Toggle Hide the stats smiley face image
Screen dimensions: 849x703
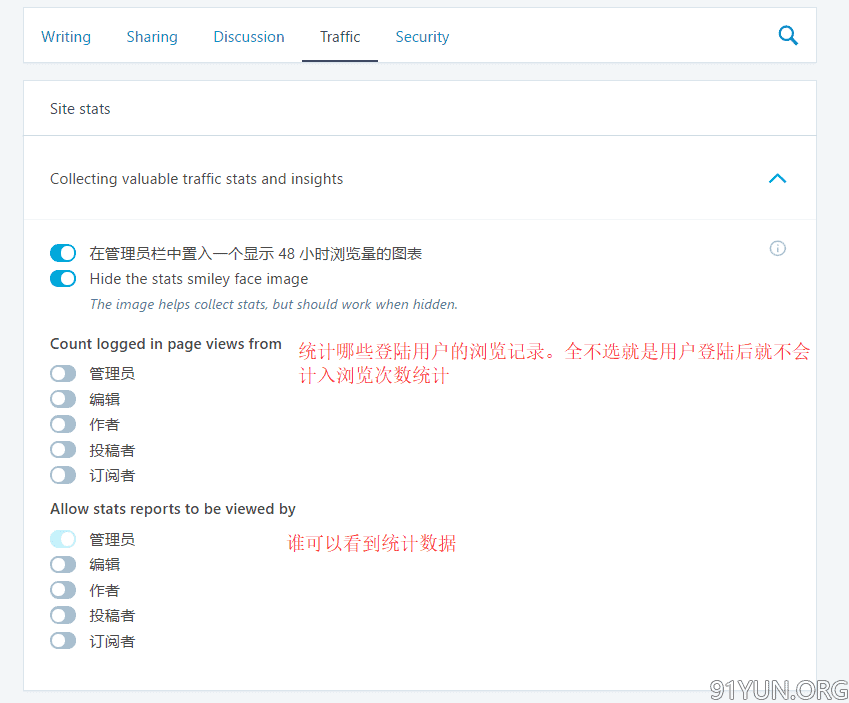point(63,279)
